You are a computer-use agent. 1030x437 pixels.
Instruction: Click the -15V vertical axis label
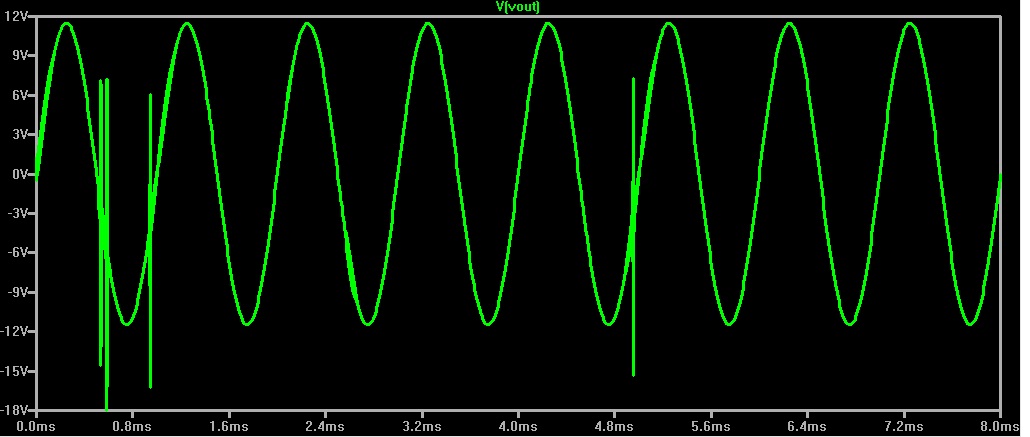point(14,371)
